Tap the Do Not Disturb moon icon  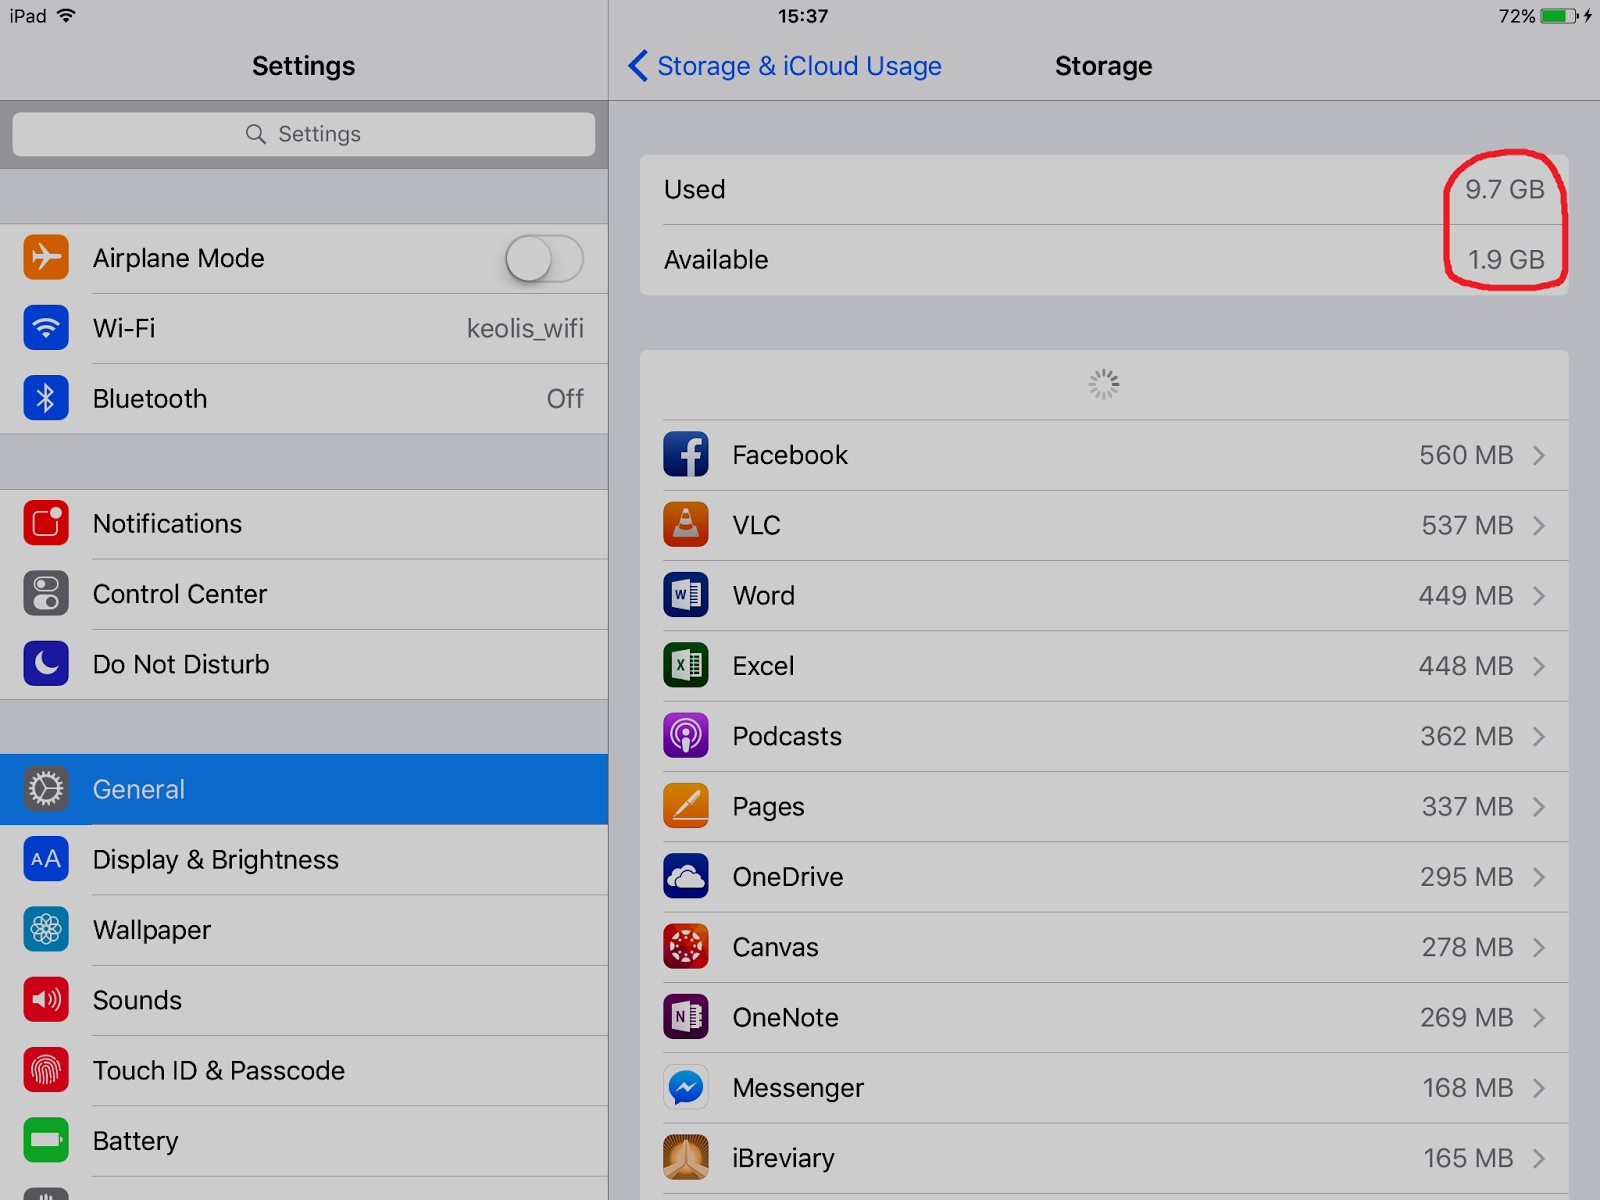pos(46,663)
